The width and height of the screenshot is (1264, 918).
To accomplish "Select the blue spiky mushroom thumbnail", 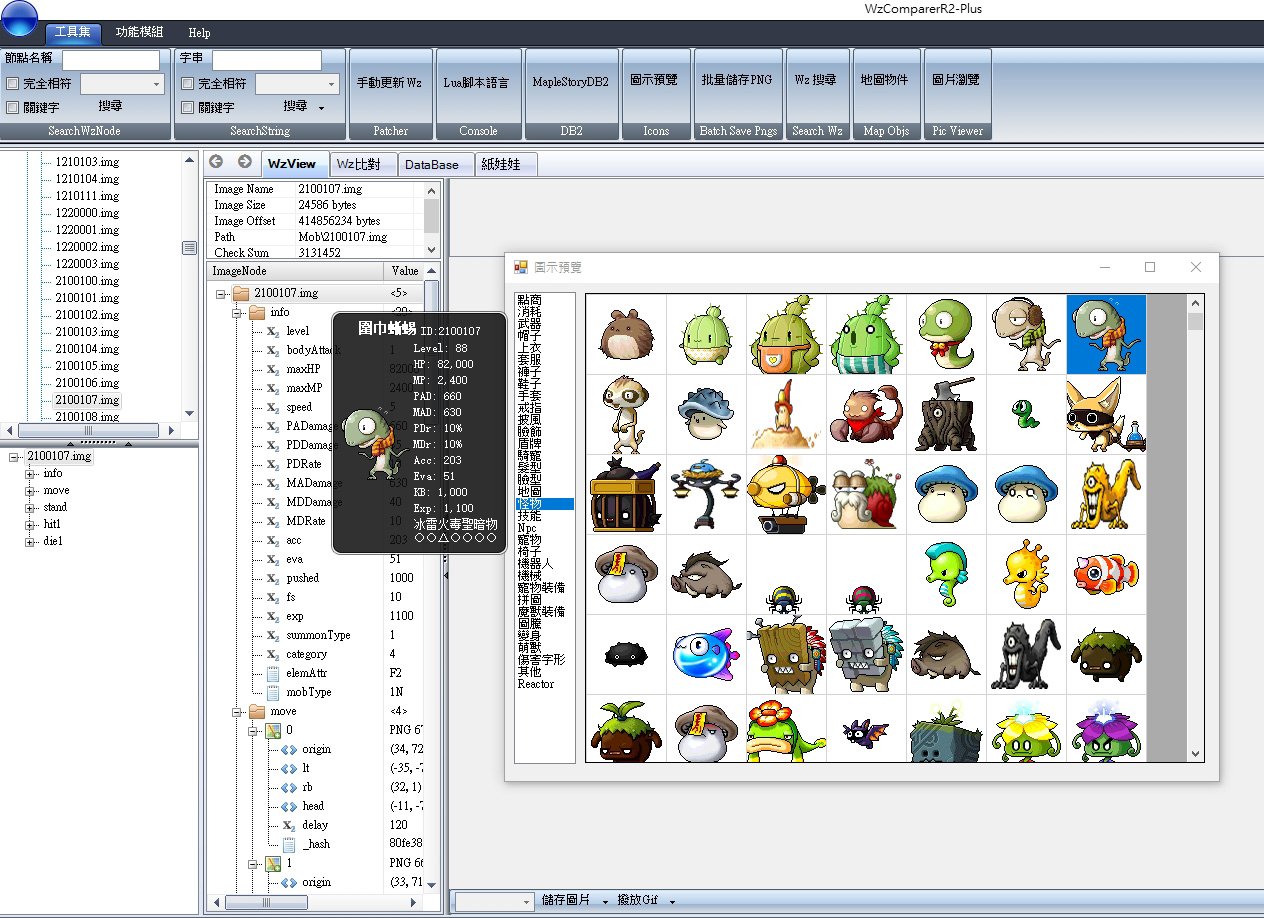I will 706,414.
